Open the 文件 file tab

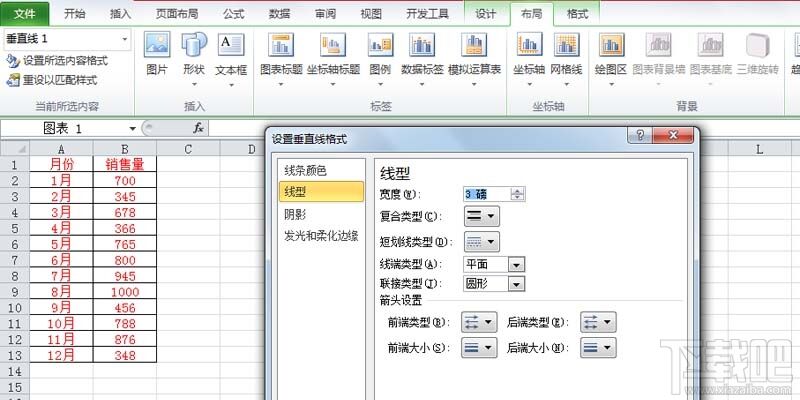24,14
